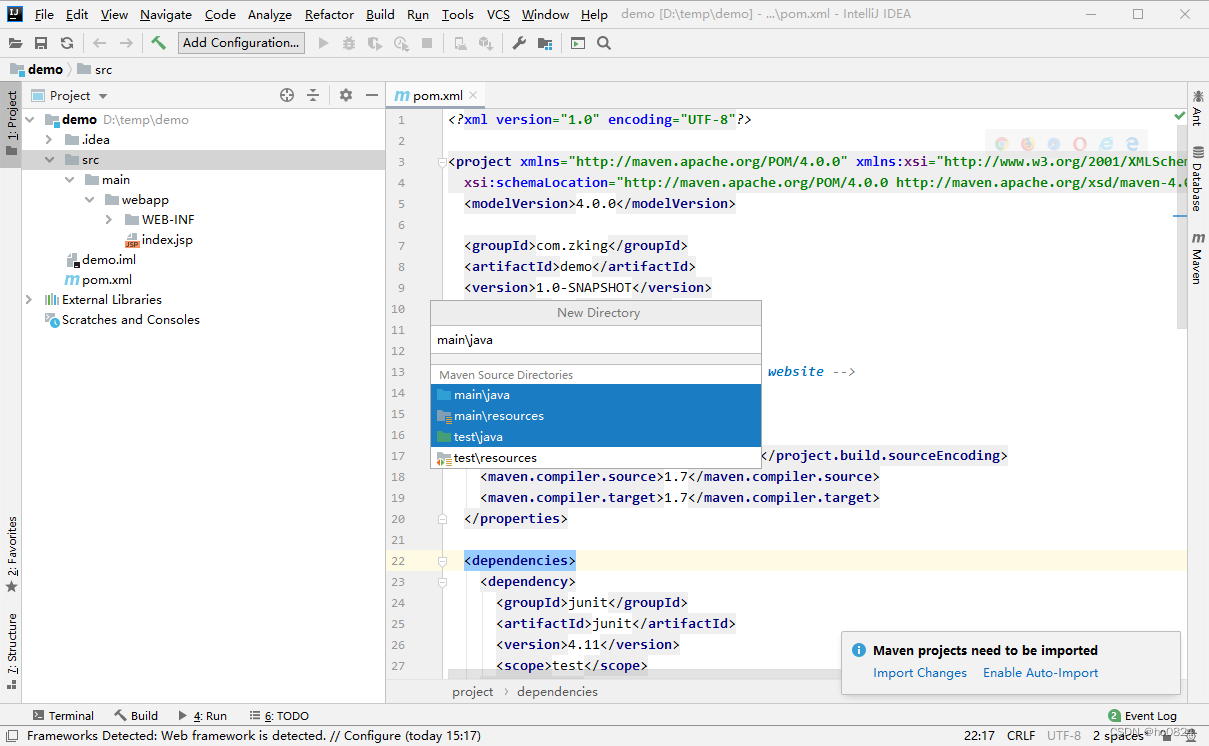Screen dimensions: 1209x746
Task: Expand the WEB-INF folder node
Action: 109,220
